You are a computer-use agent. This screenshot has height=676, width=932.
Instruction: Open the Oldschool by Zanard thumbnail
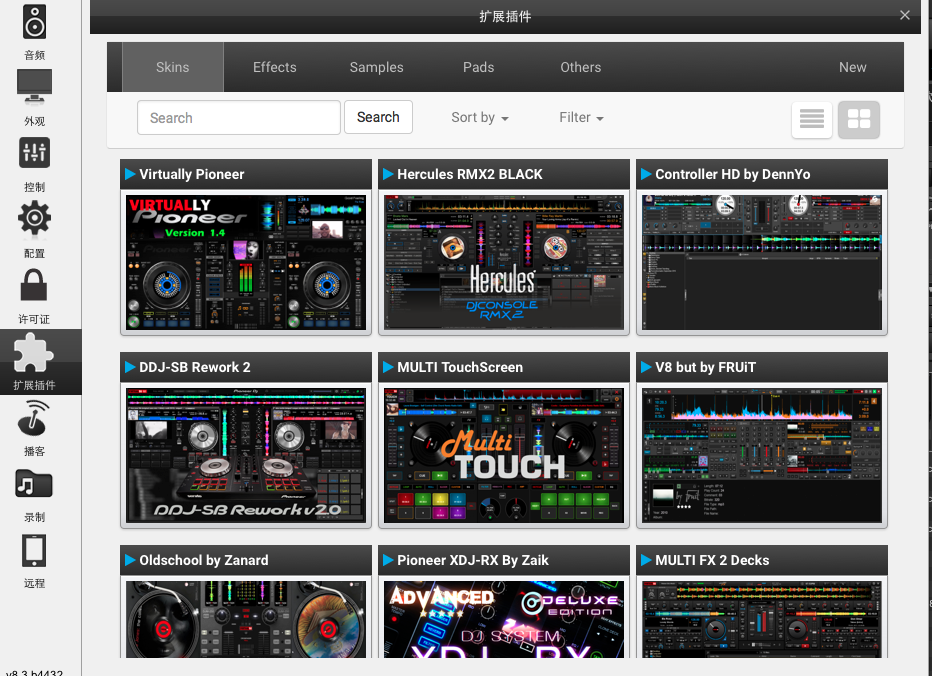coord(246,619)
